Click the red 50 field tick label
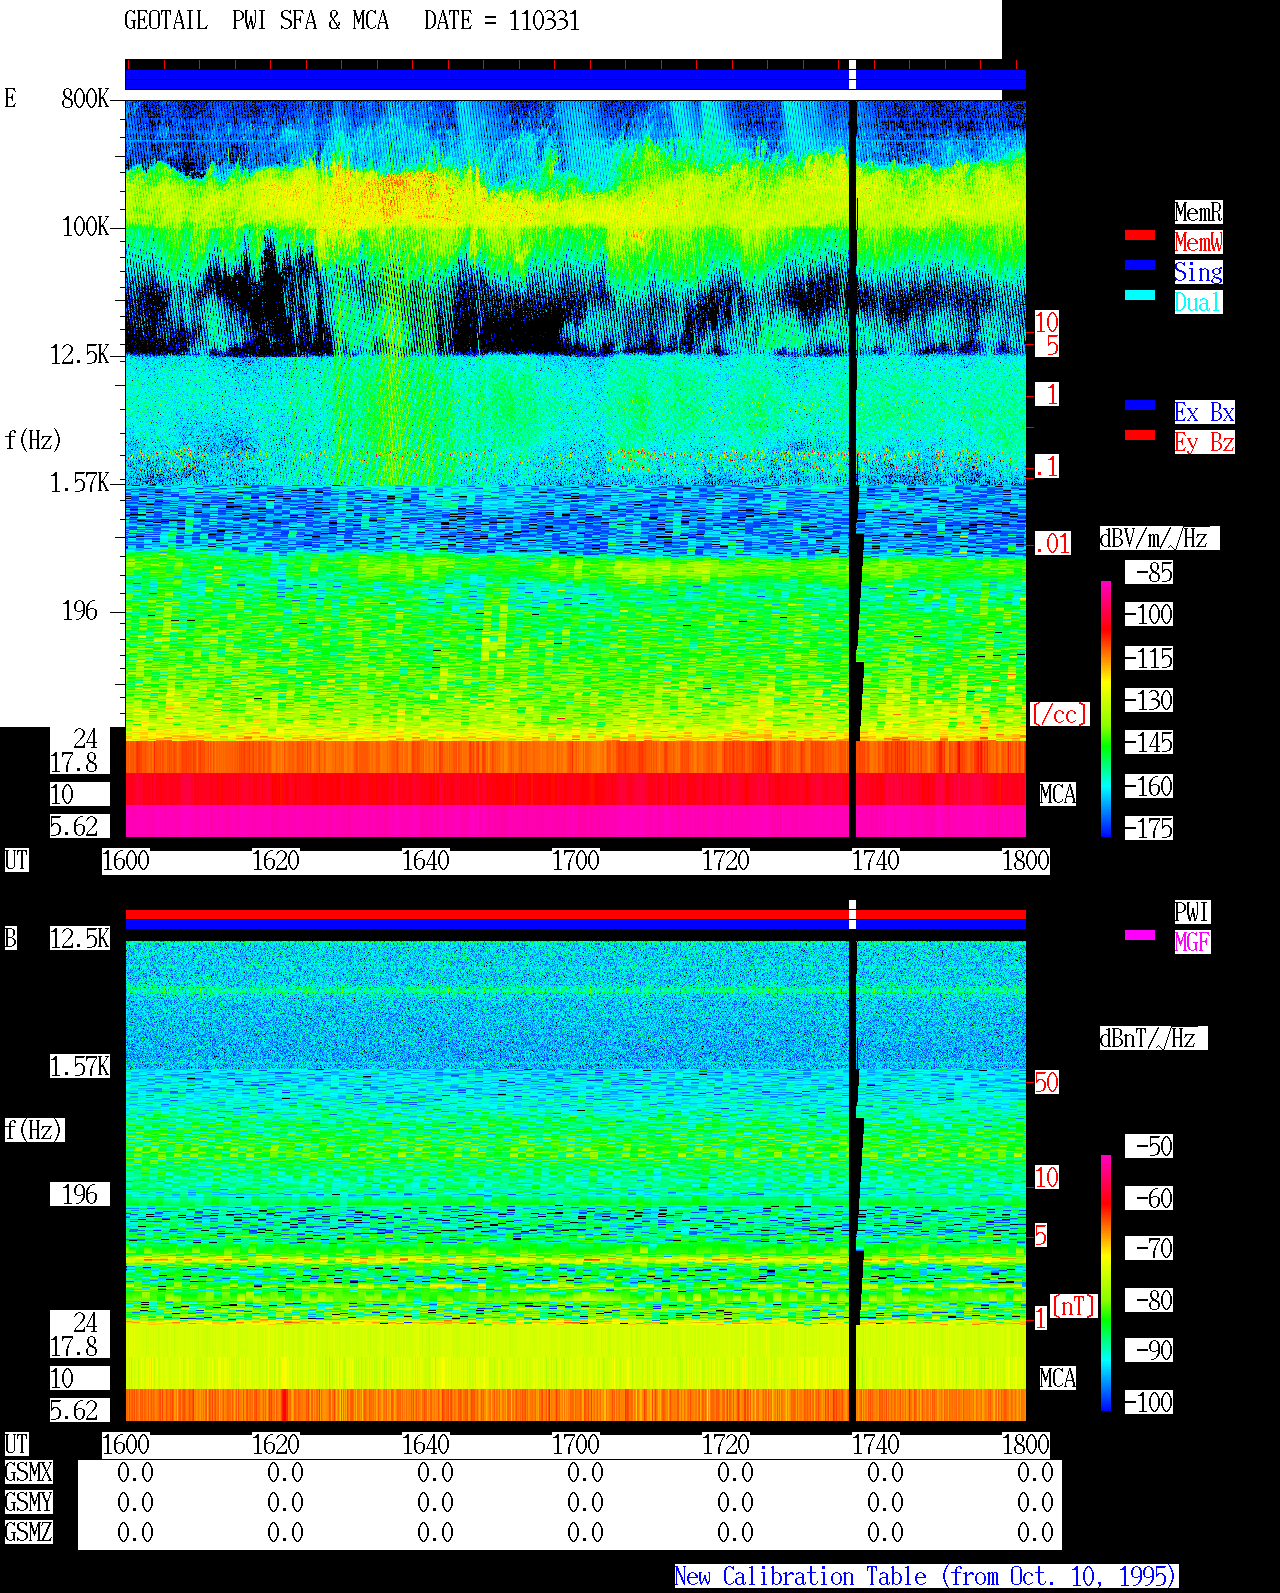 tap(1046, 1082)
